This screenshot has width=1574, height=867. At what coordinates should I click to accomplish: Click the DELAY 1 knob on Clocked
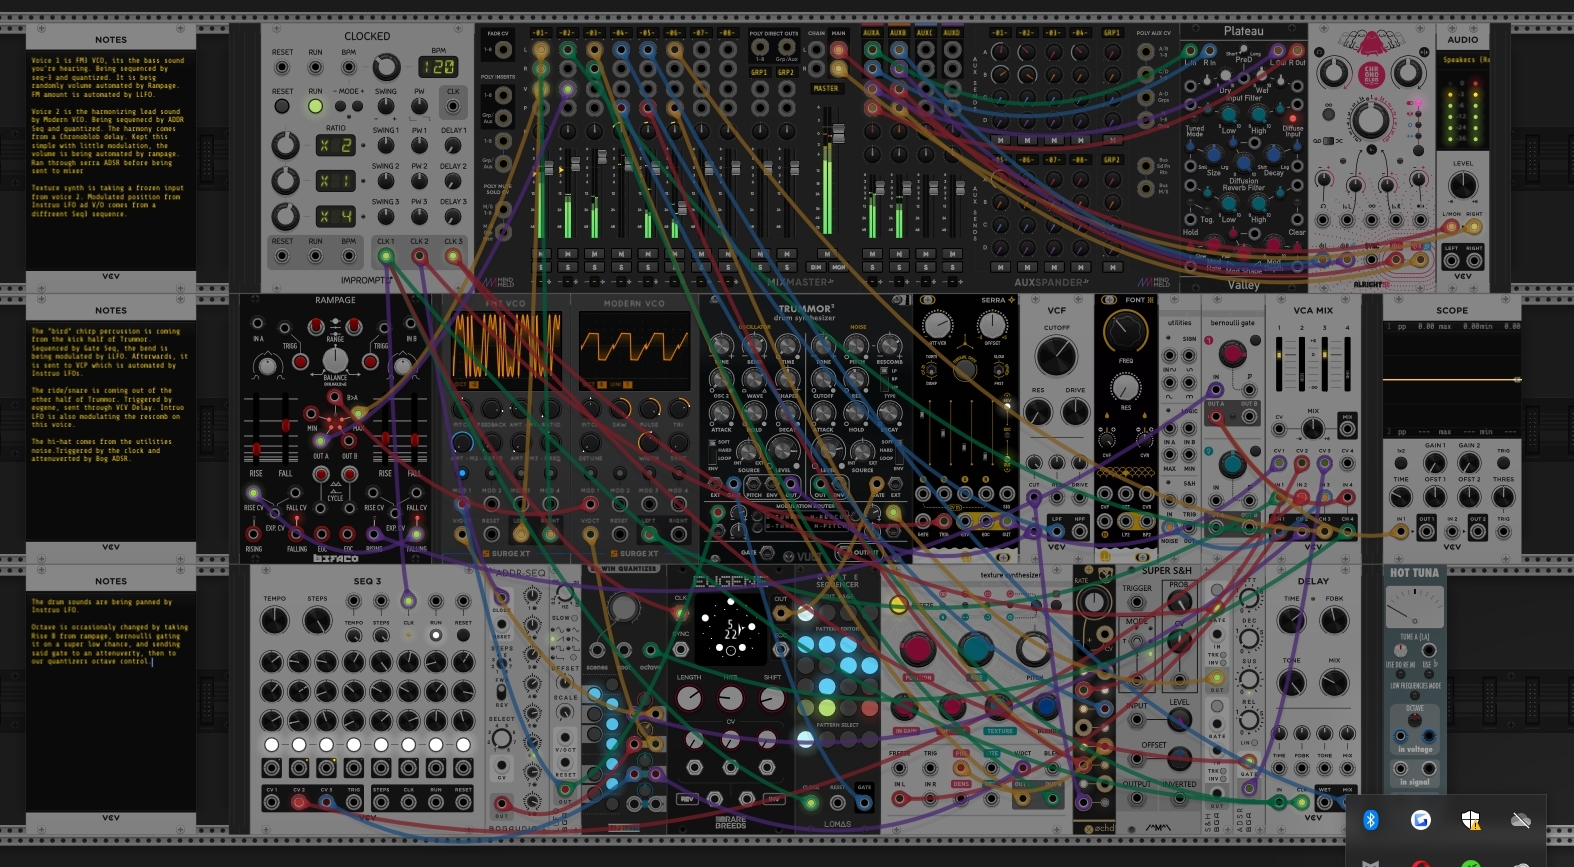pos(453,145)
